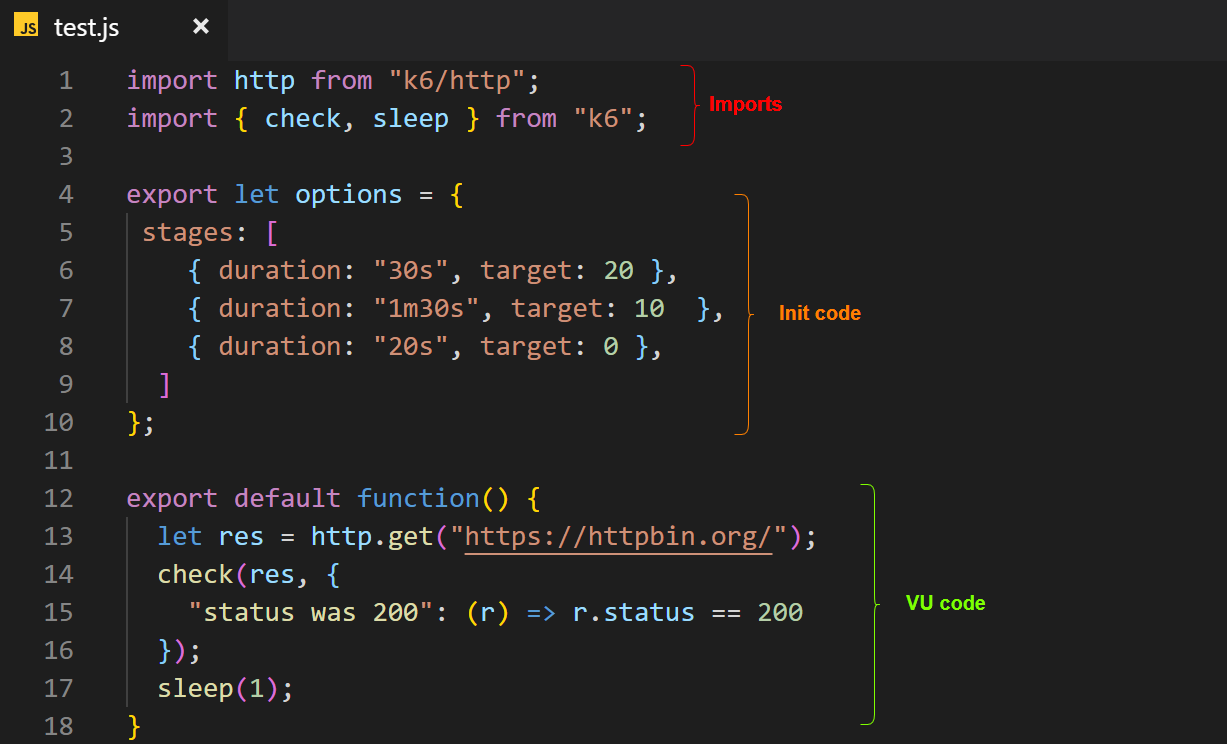Click the options variable declaration
This screenshot has height=745, width=1228.
[348, 194]
